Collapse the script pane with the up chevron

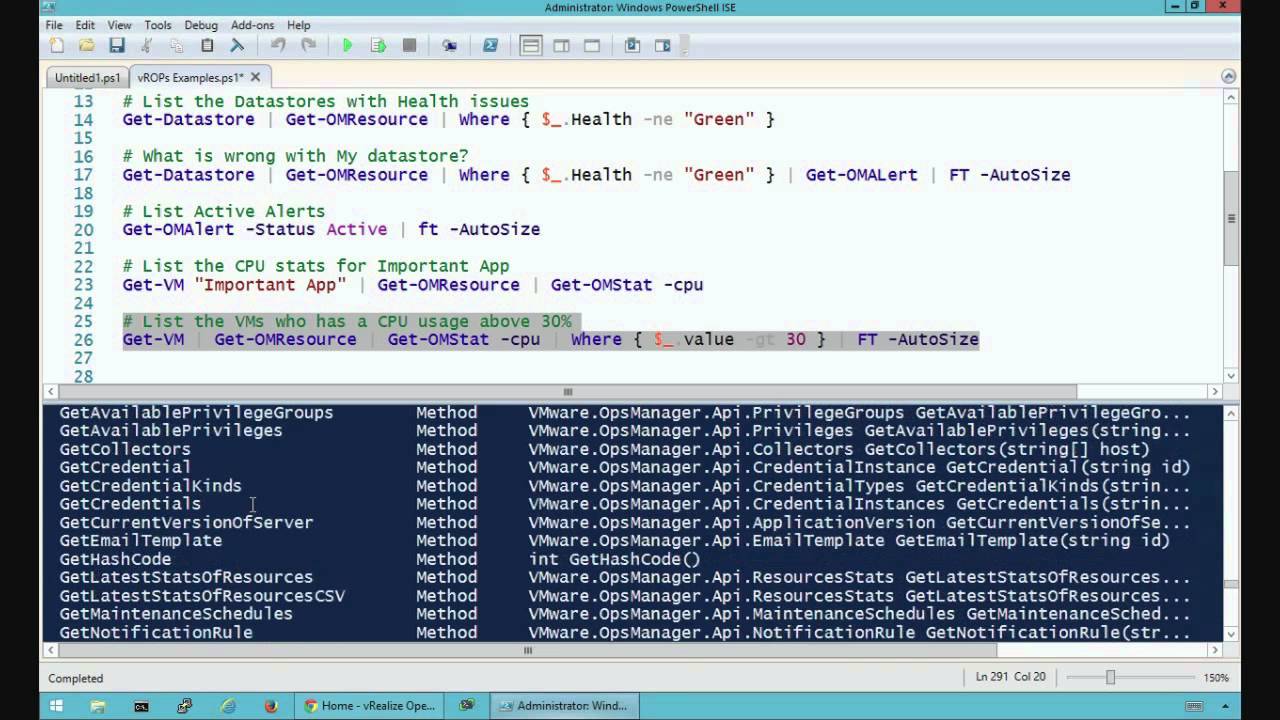(x=1229, y=77)
